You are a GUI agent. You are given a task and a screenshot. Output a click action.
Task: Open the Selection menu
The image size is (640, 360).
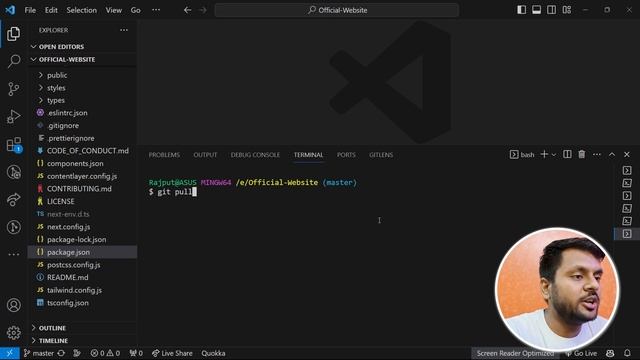click(x=82, y=10)
